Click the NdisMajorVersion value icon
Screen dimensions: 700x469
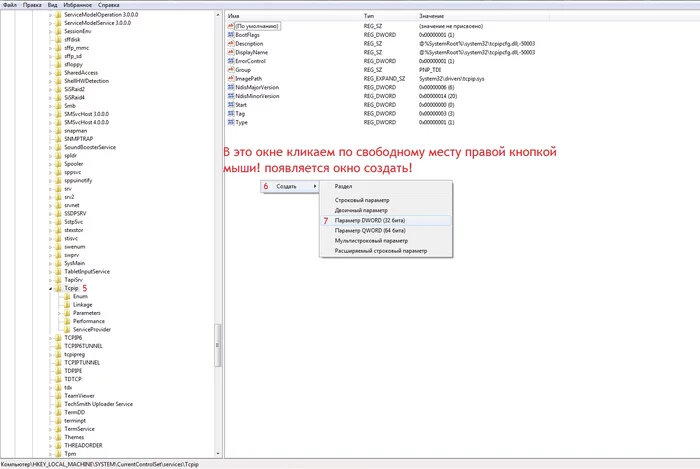231,87
